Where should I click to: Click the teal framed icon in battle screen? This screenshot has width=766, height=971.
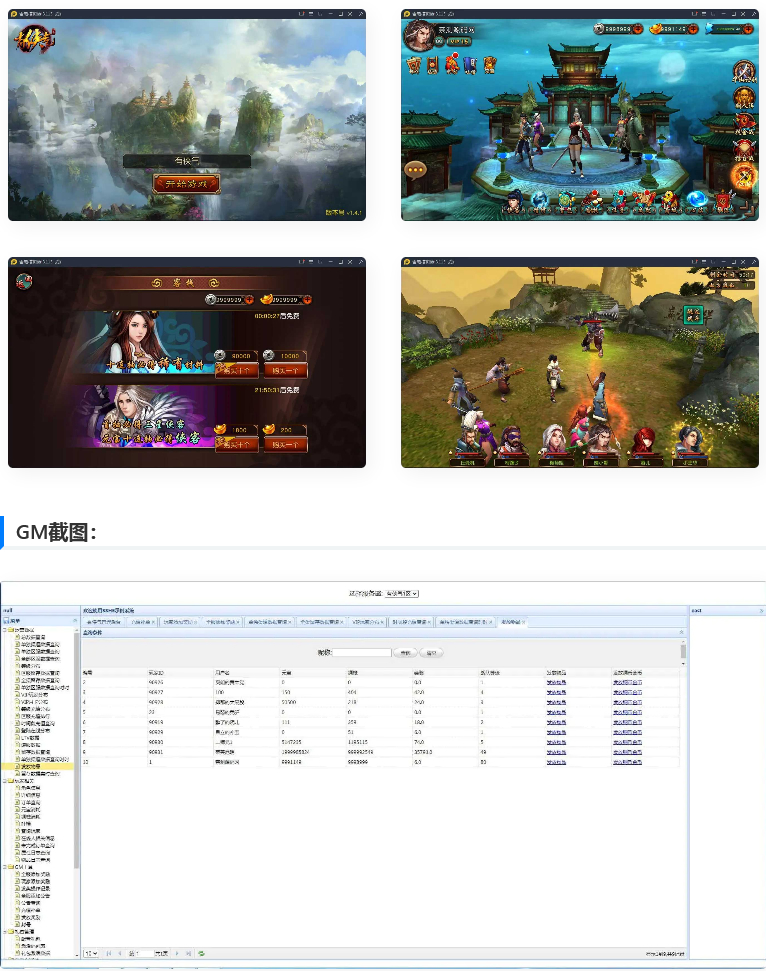[x=693, y=315]
